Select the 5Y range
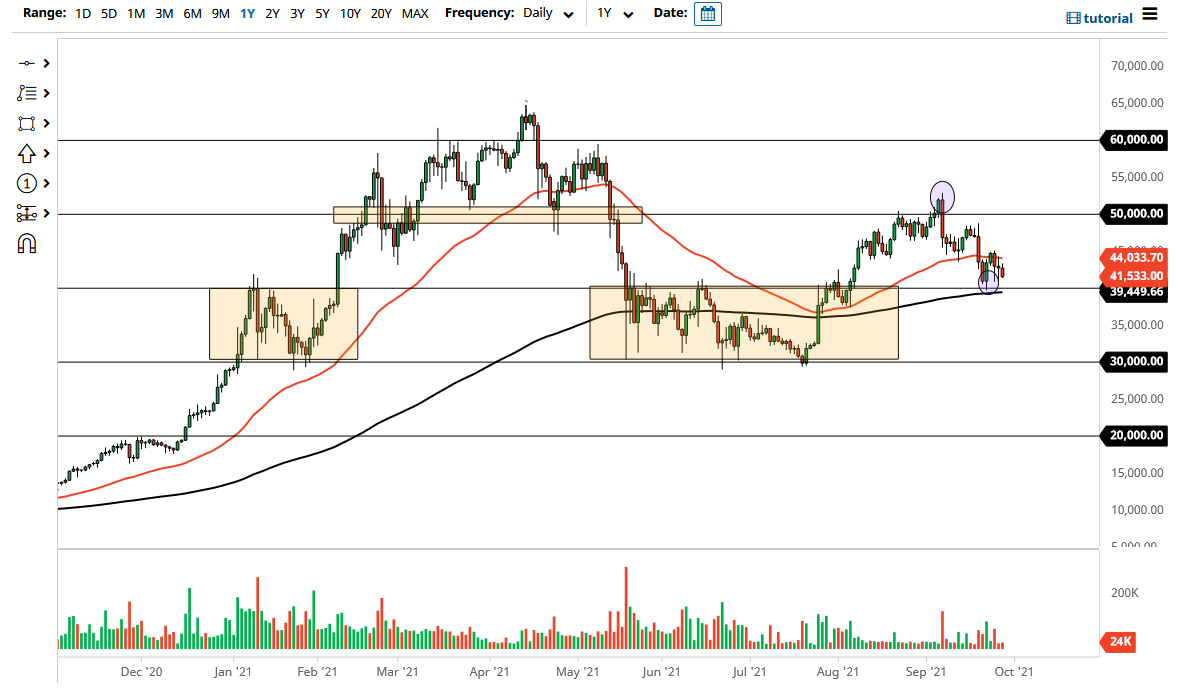 [x=321, y=15]
